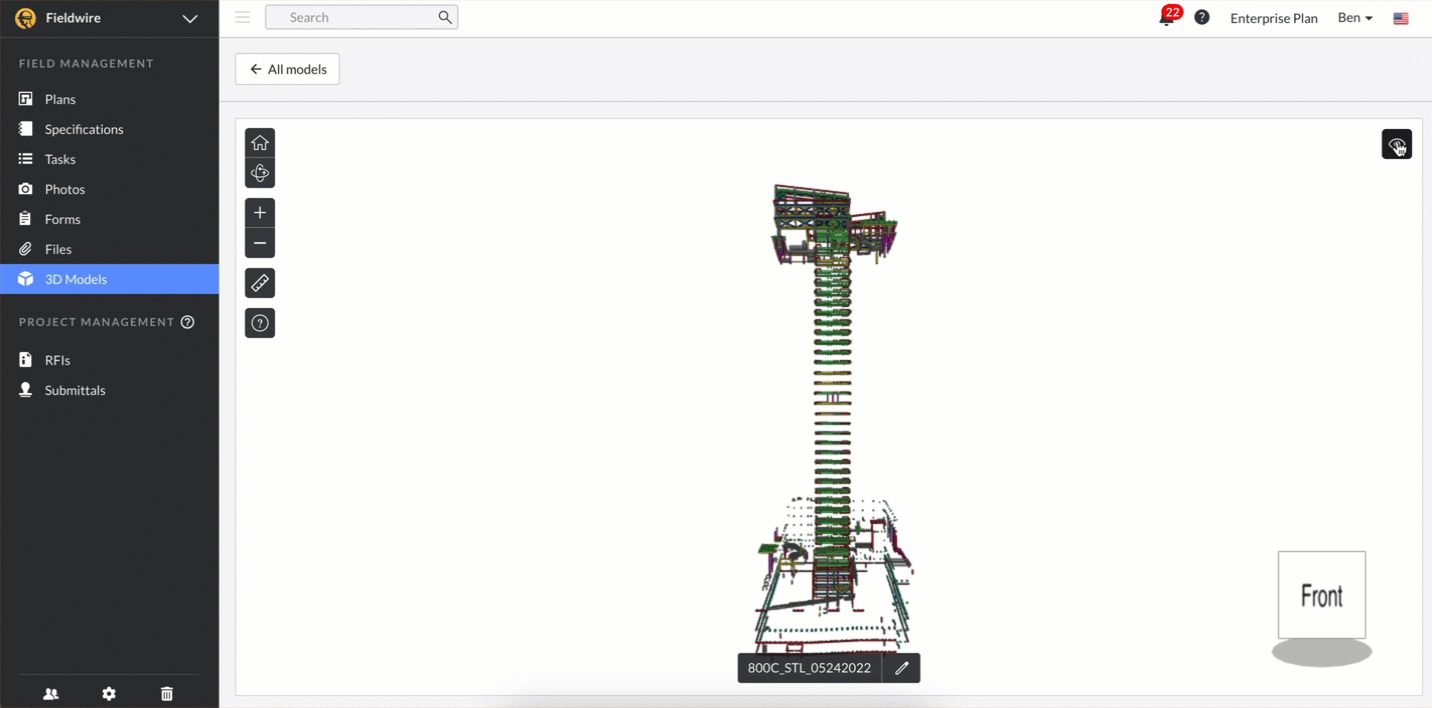Open the notifications bell
The image size is (1432, 708).
(x=1166, y=17)
